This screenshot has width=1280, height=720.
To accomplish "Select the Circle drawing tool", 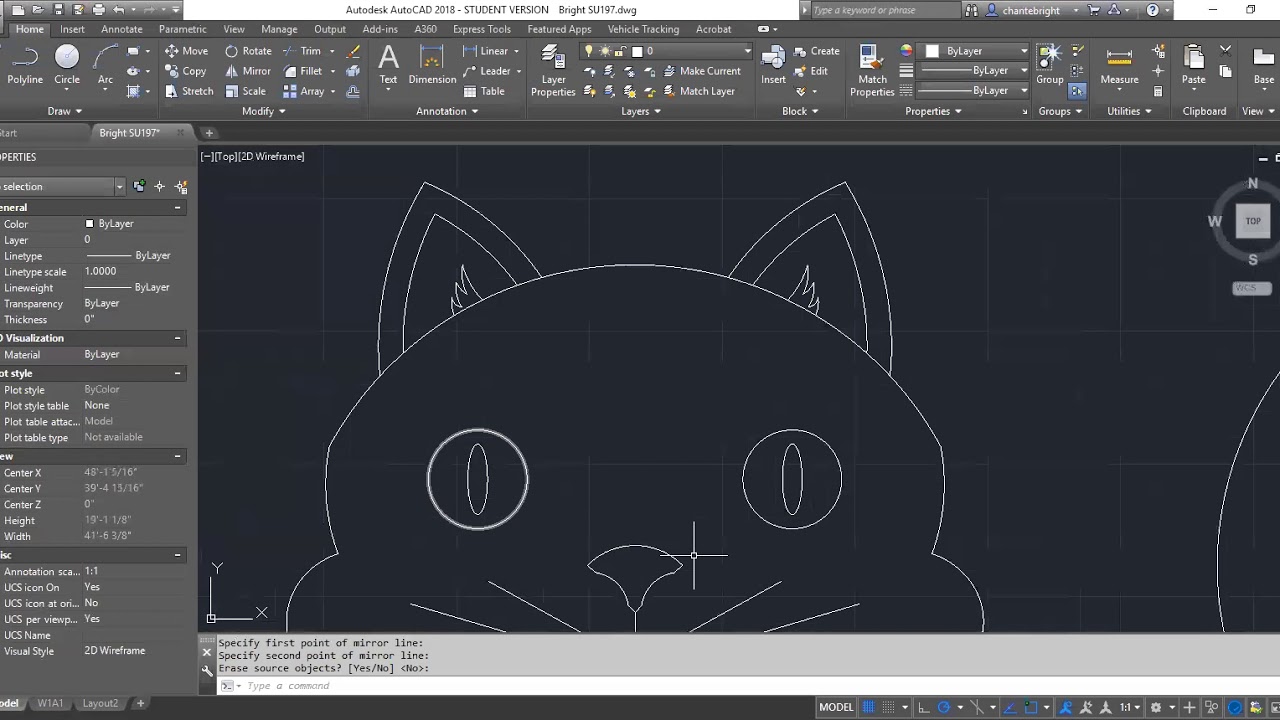I will 67,65.
